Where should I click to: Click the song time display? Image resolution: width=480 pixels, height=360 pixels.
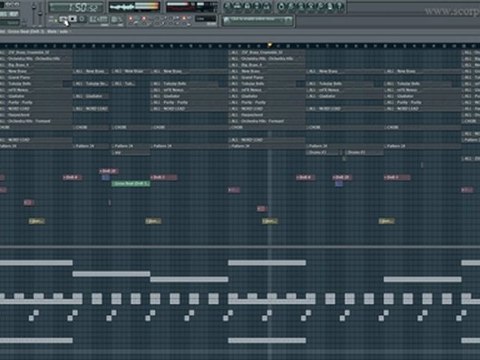tap(76, 7)
